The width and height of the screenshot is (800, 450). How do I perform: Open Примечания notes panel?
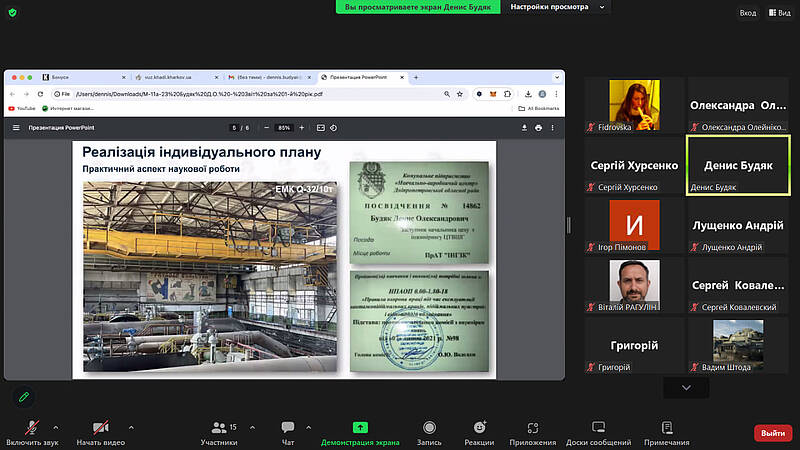click(x=666, y=433)
